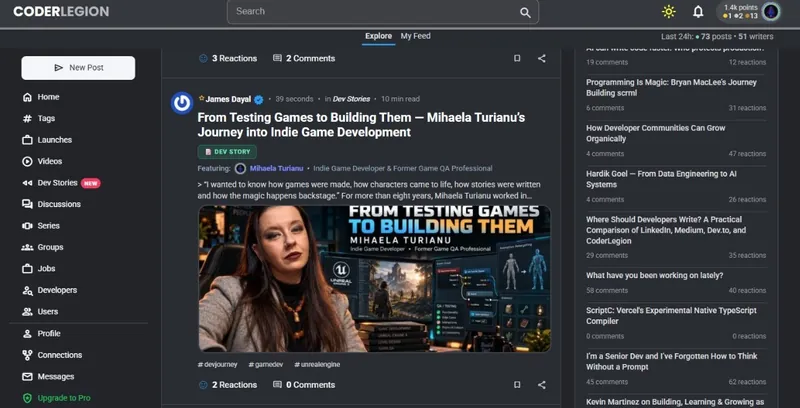This screenshot has width=800, height=408.
Task: Open the notifications bell
Action: coord(698,12)
